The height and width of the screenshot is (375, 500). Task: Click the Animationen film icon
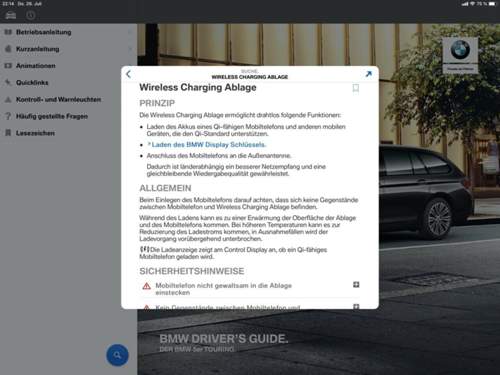click(8, 66)
